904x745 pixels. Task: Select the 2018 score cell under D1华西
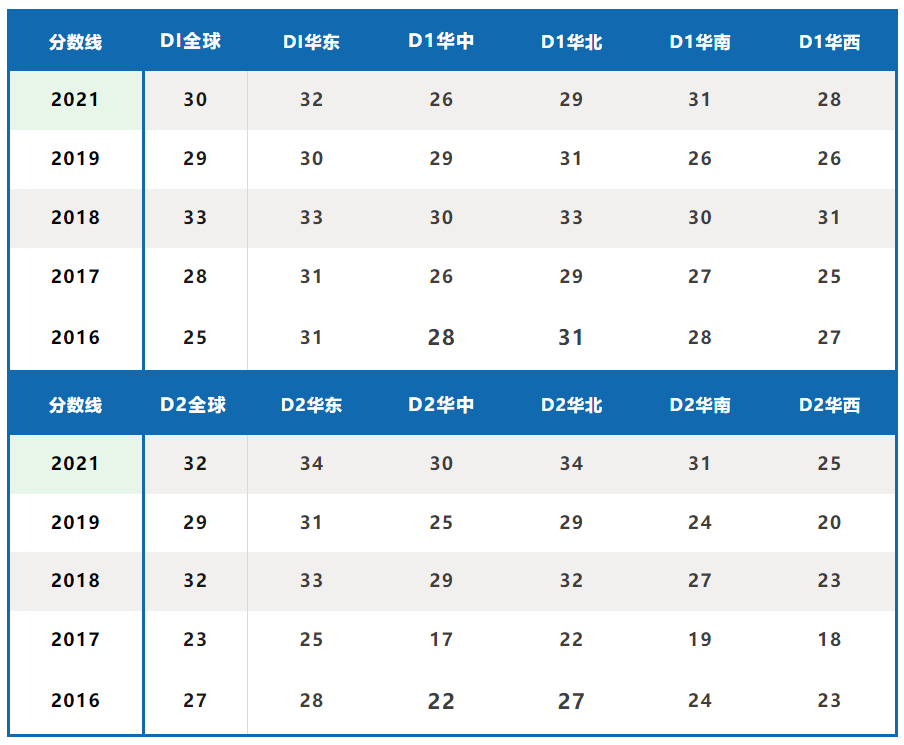829,217
